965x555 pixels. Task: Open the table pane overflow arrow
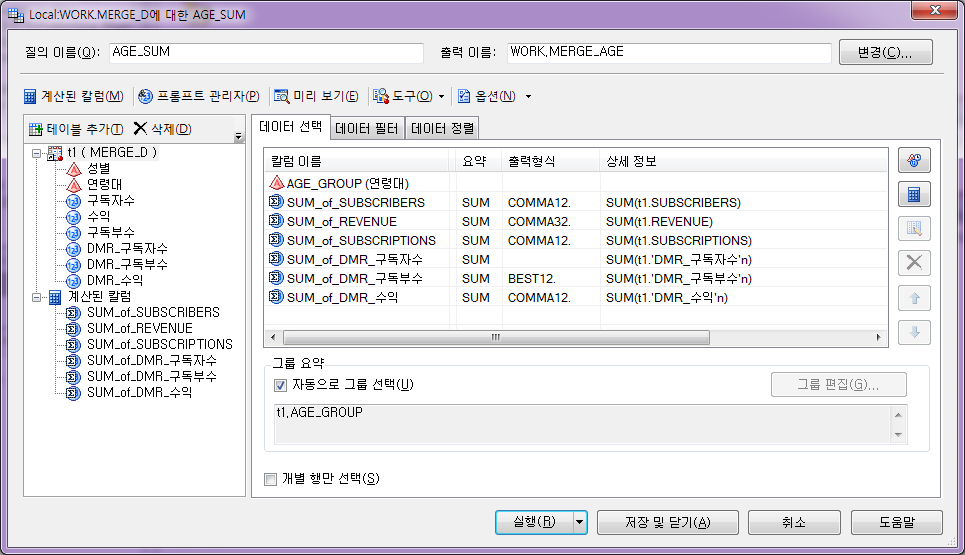tap(238, 137)
